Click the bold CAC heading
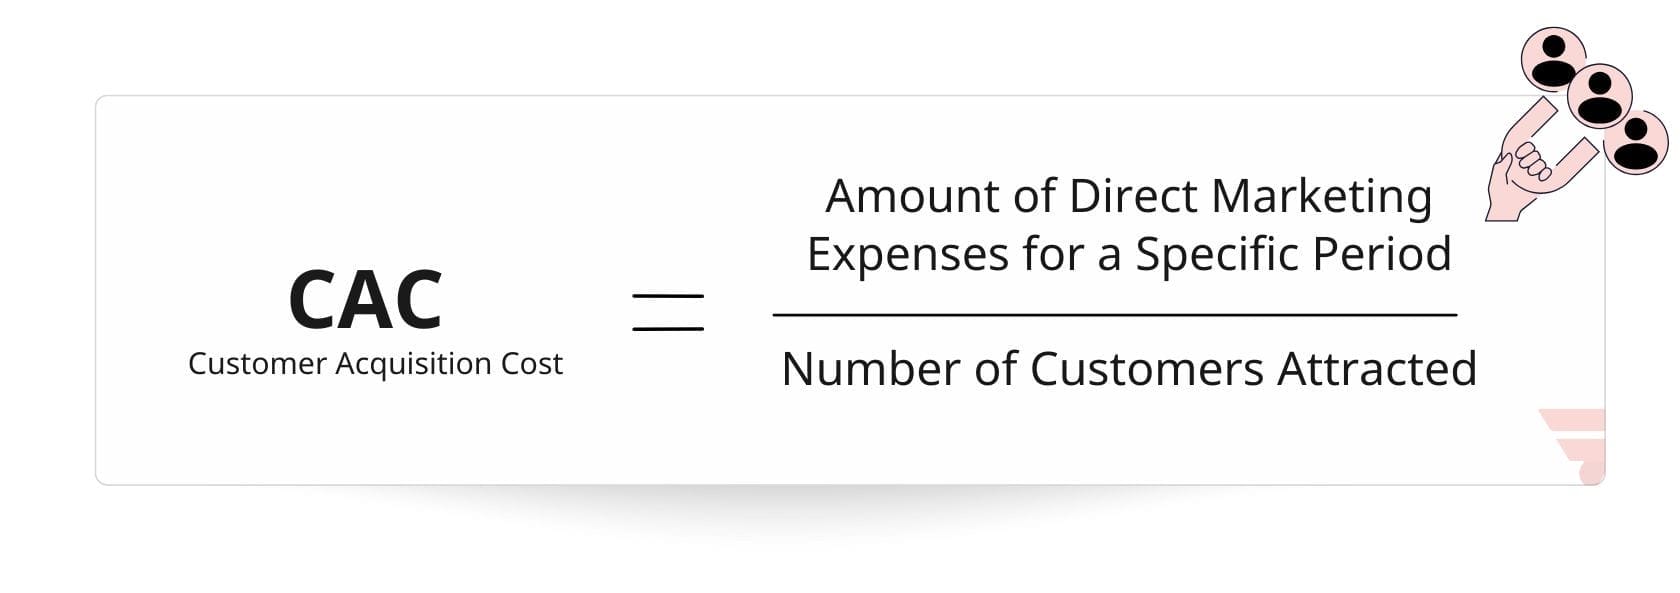 [x=365, y=300]
